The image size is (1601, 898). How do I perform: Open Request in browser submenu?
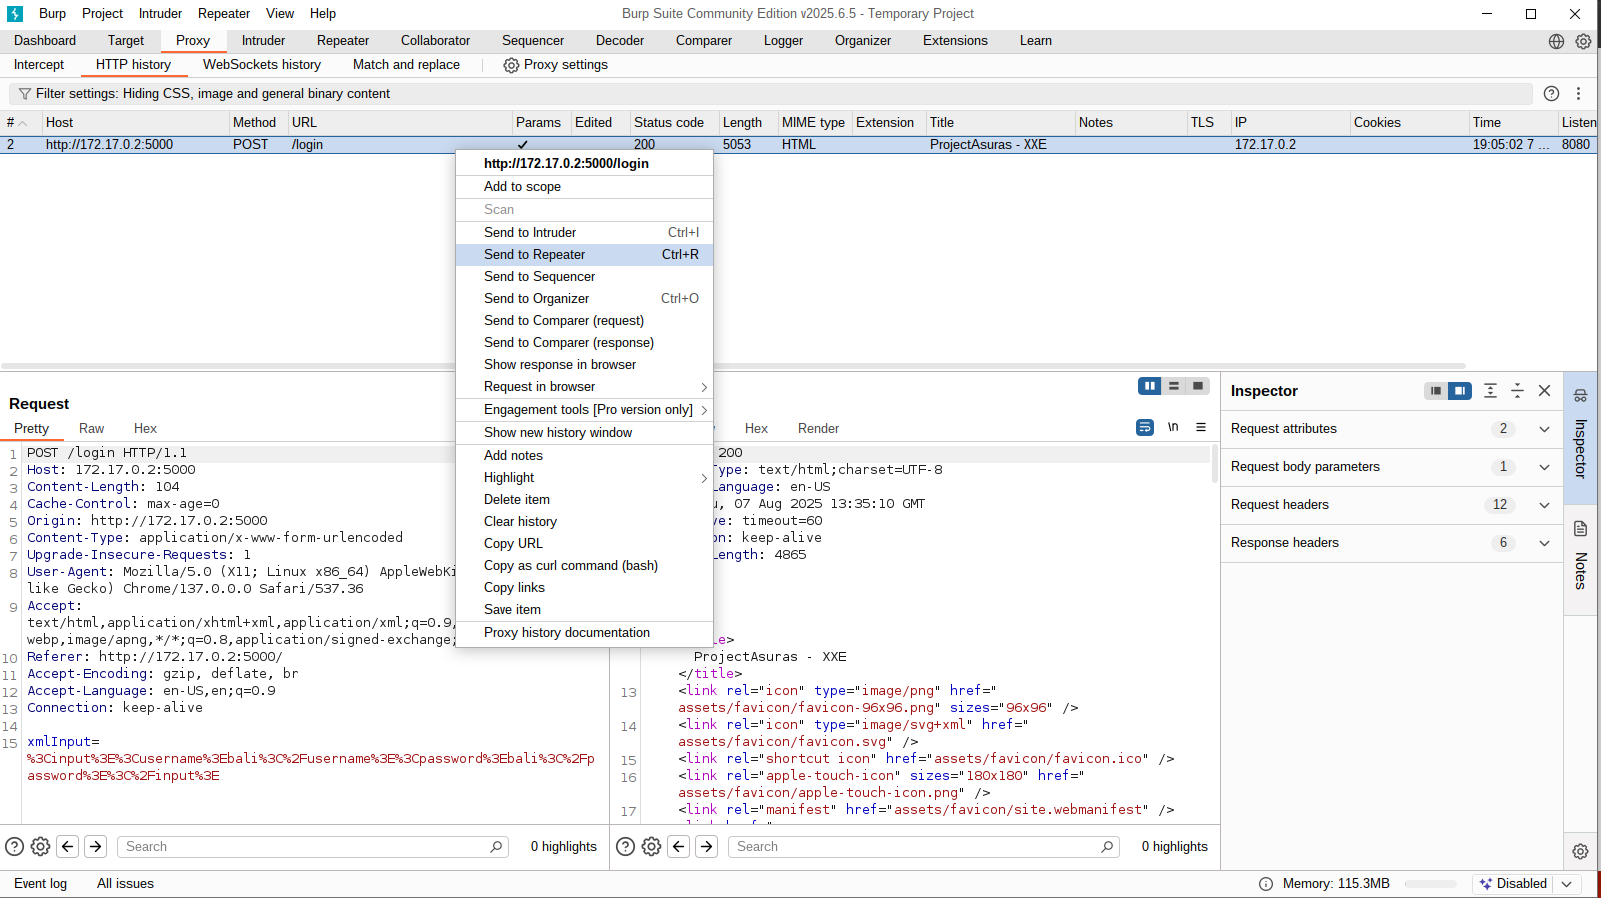point(584,387)
